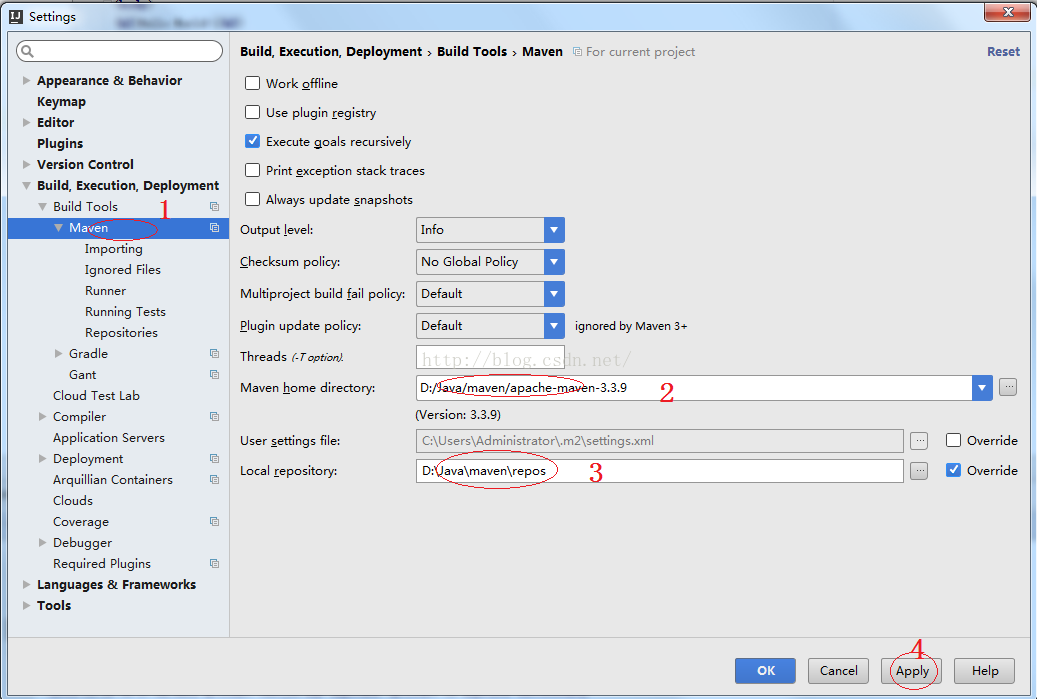Click the Reset link
The width and height of the screenshot is (1037, 699).
pos(1003,52)
